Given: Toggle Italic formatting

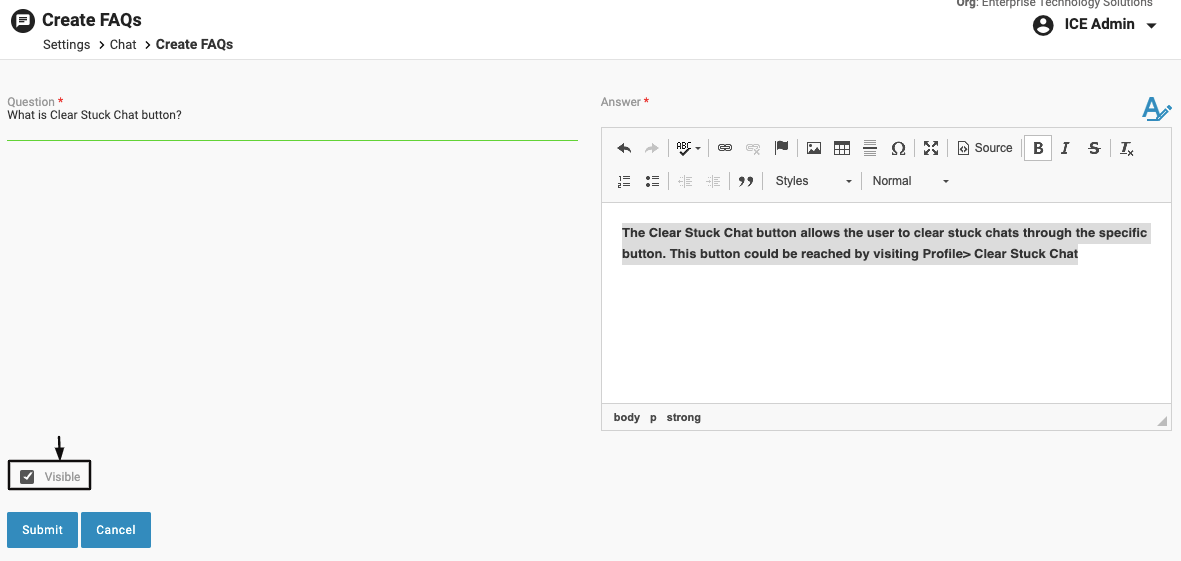Looking at the screenshot, I should click(1065, 148).
